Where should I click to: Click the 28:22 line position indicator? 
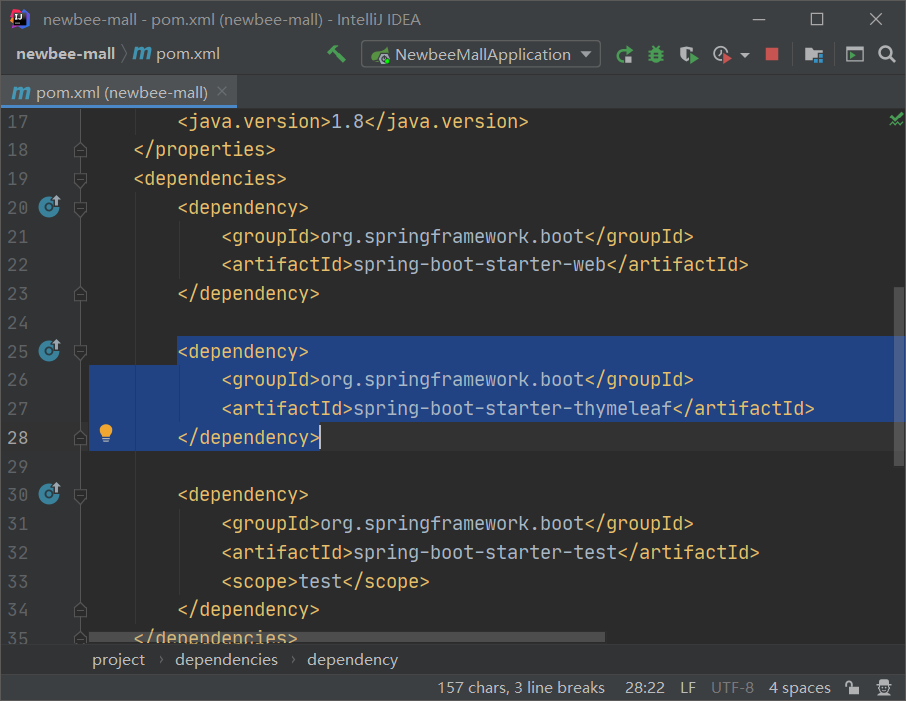tap(645, 687)
